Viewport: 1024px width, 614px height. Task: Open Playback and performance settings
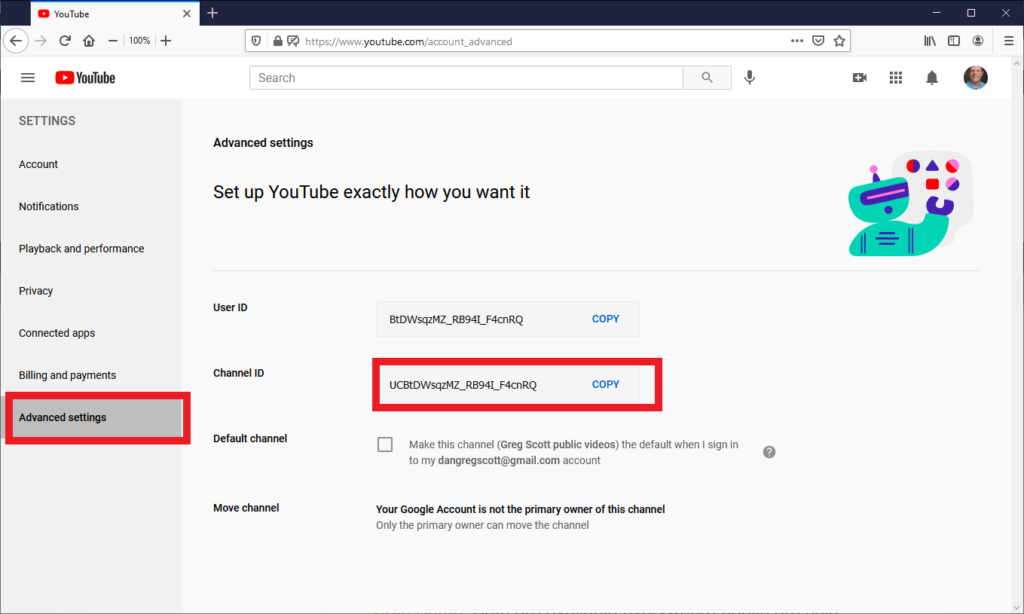82,249
